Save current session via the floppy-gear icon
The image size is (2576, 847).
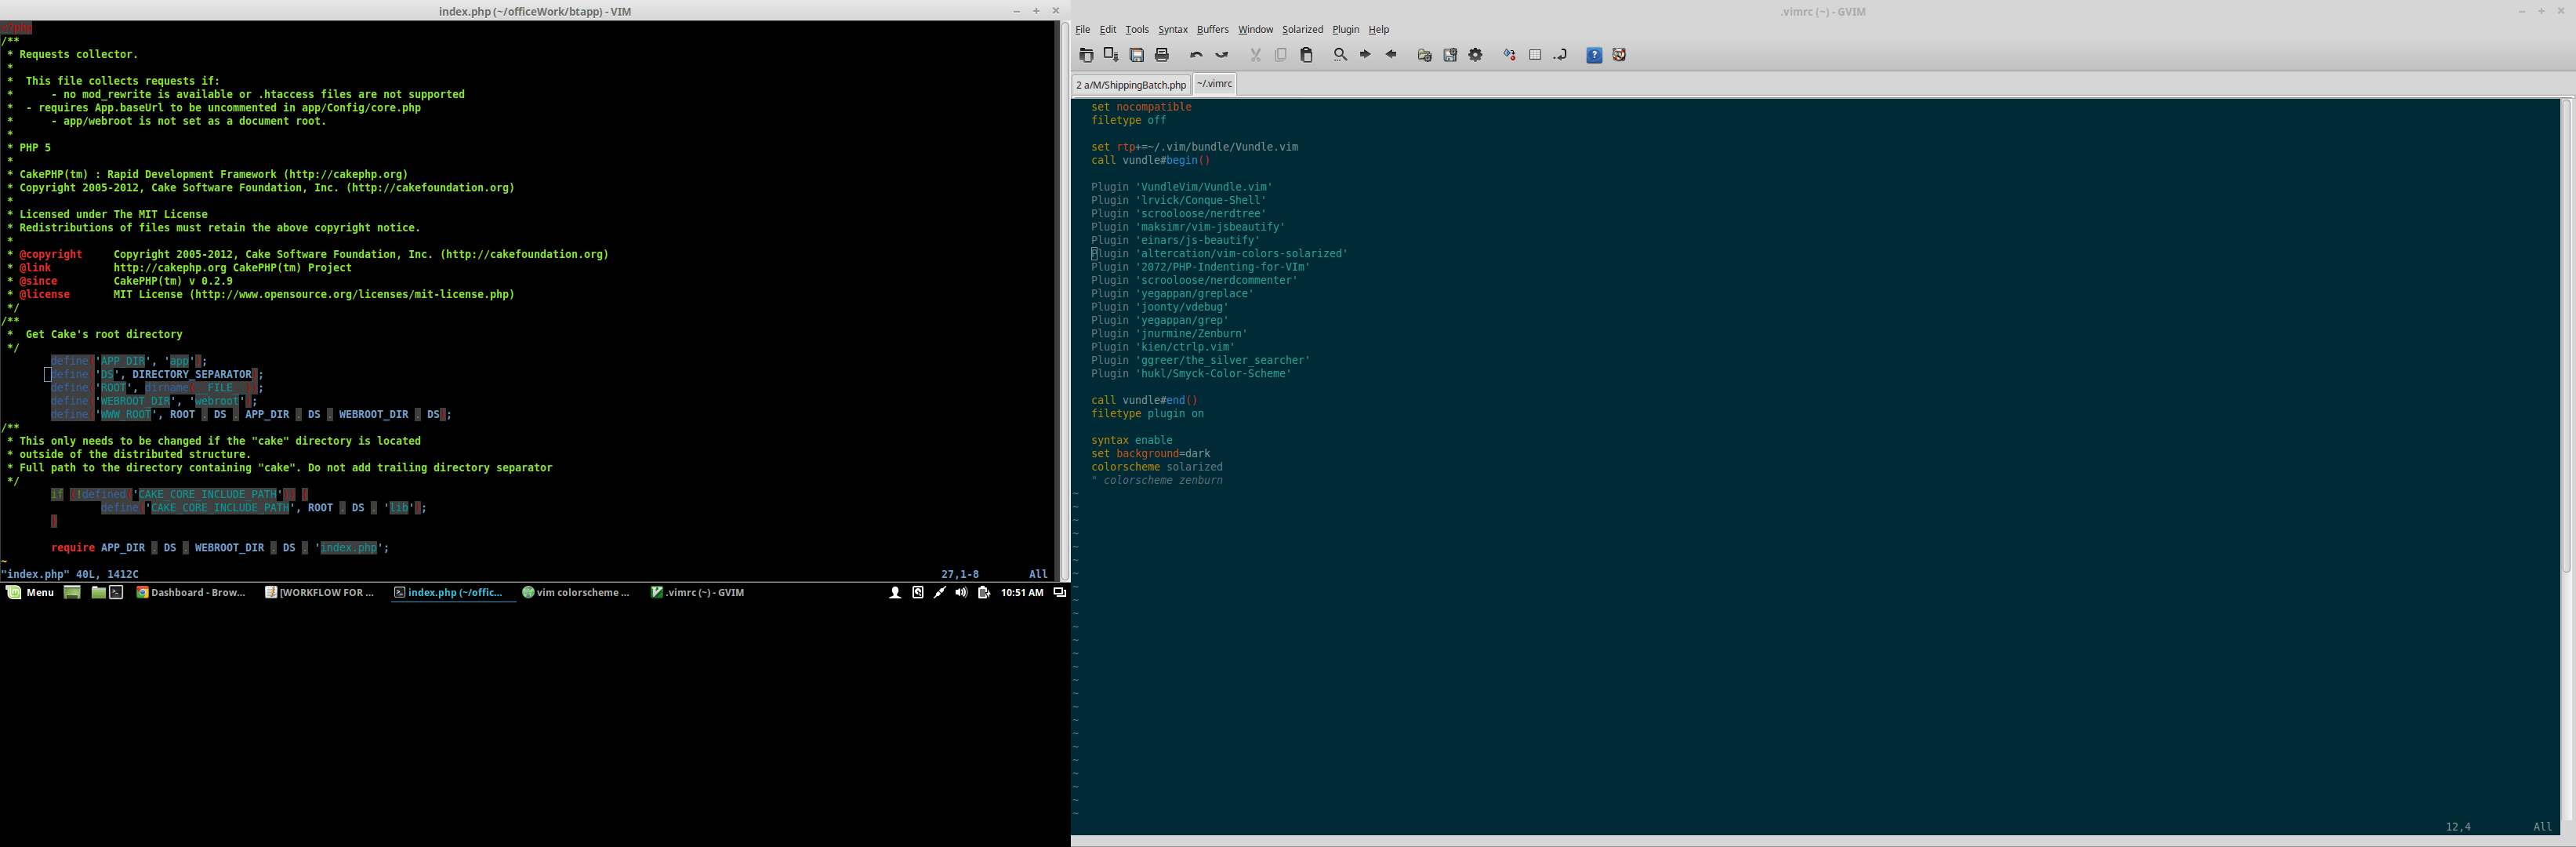click(1449, 55)
